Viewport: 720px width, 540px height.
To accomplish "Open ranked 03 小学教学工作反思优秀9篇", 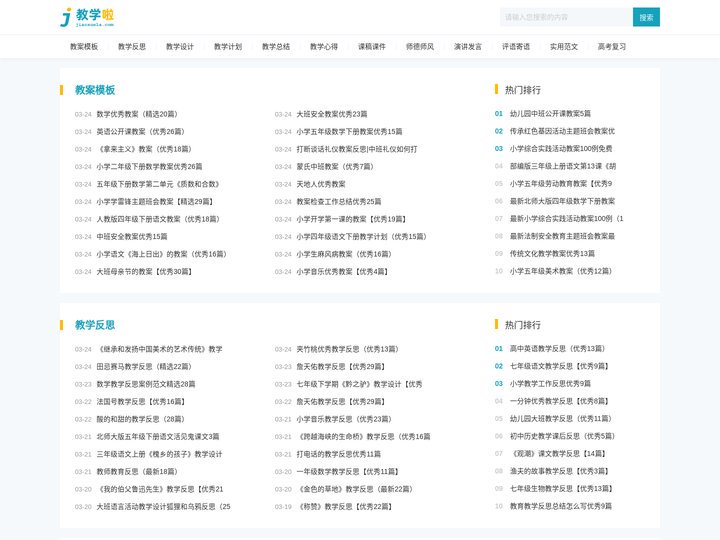I will [550, 383].
